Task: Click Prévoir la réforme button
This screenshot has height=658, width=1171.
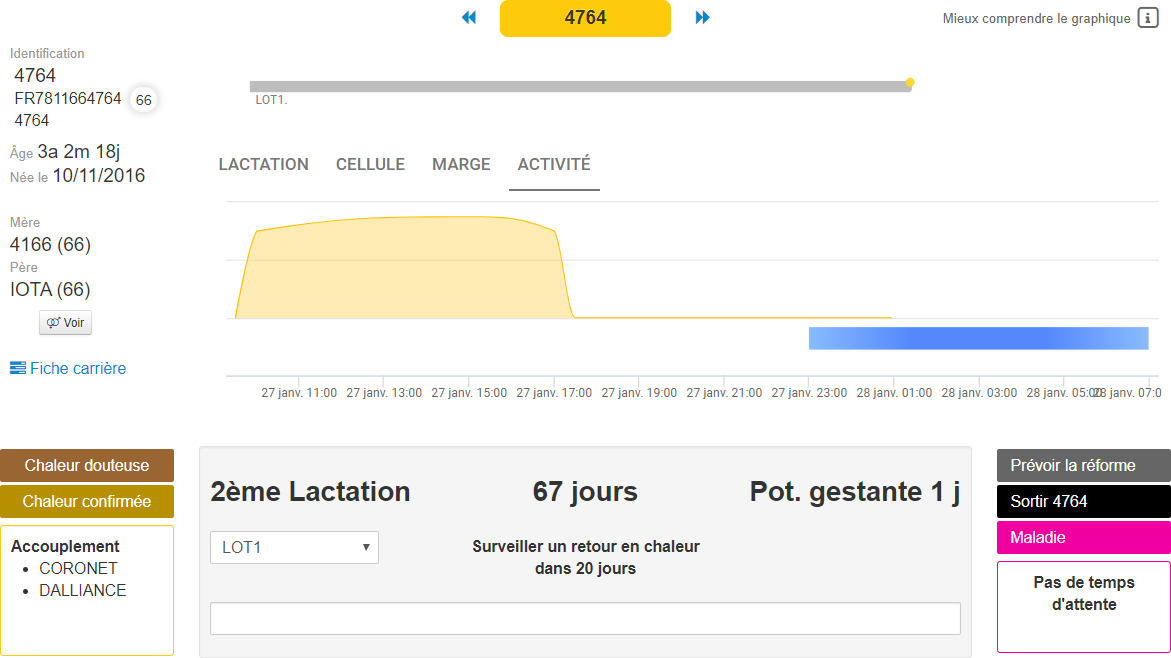Action: [x=1084, y=465]
